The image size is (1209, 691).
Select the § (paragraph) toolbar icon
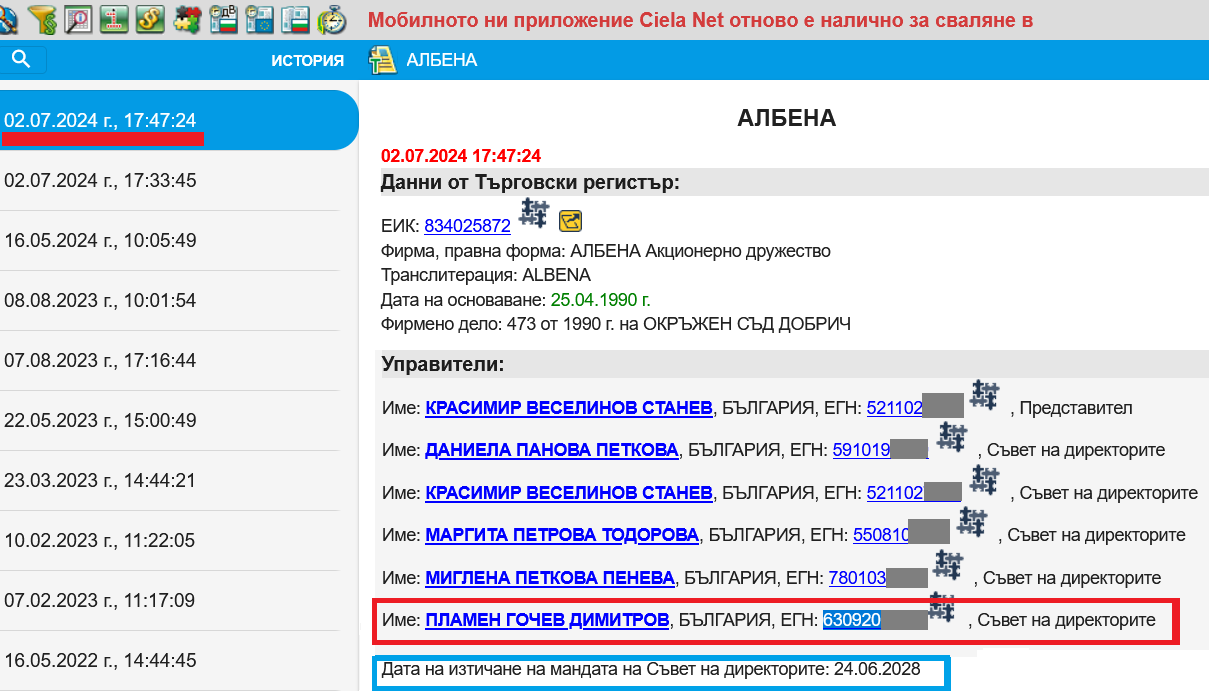click(150, 19)
